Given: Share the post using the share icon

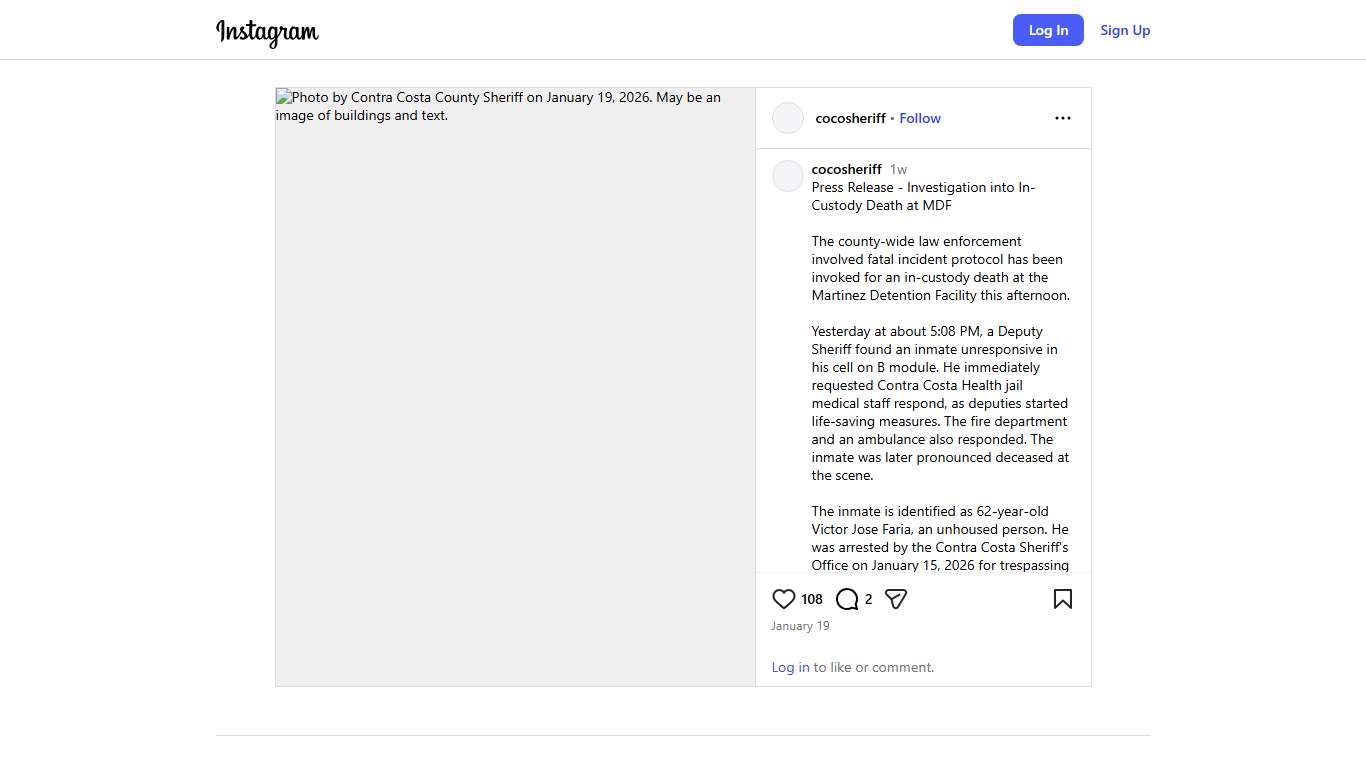Looking at the screenshot, I should pos(896,599).
